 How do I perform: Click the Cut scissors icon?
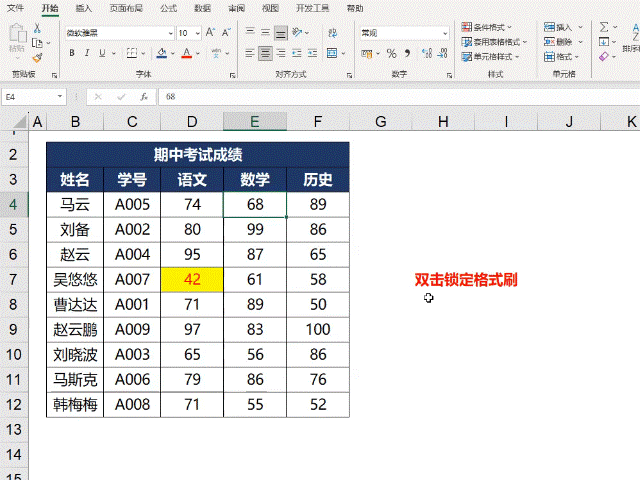point(37,28)
